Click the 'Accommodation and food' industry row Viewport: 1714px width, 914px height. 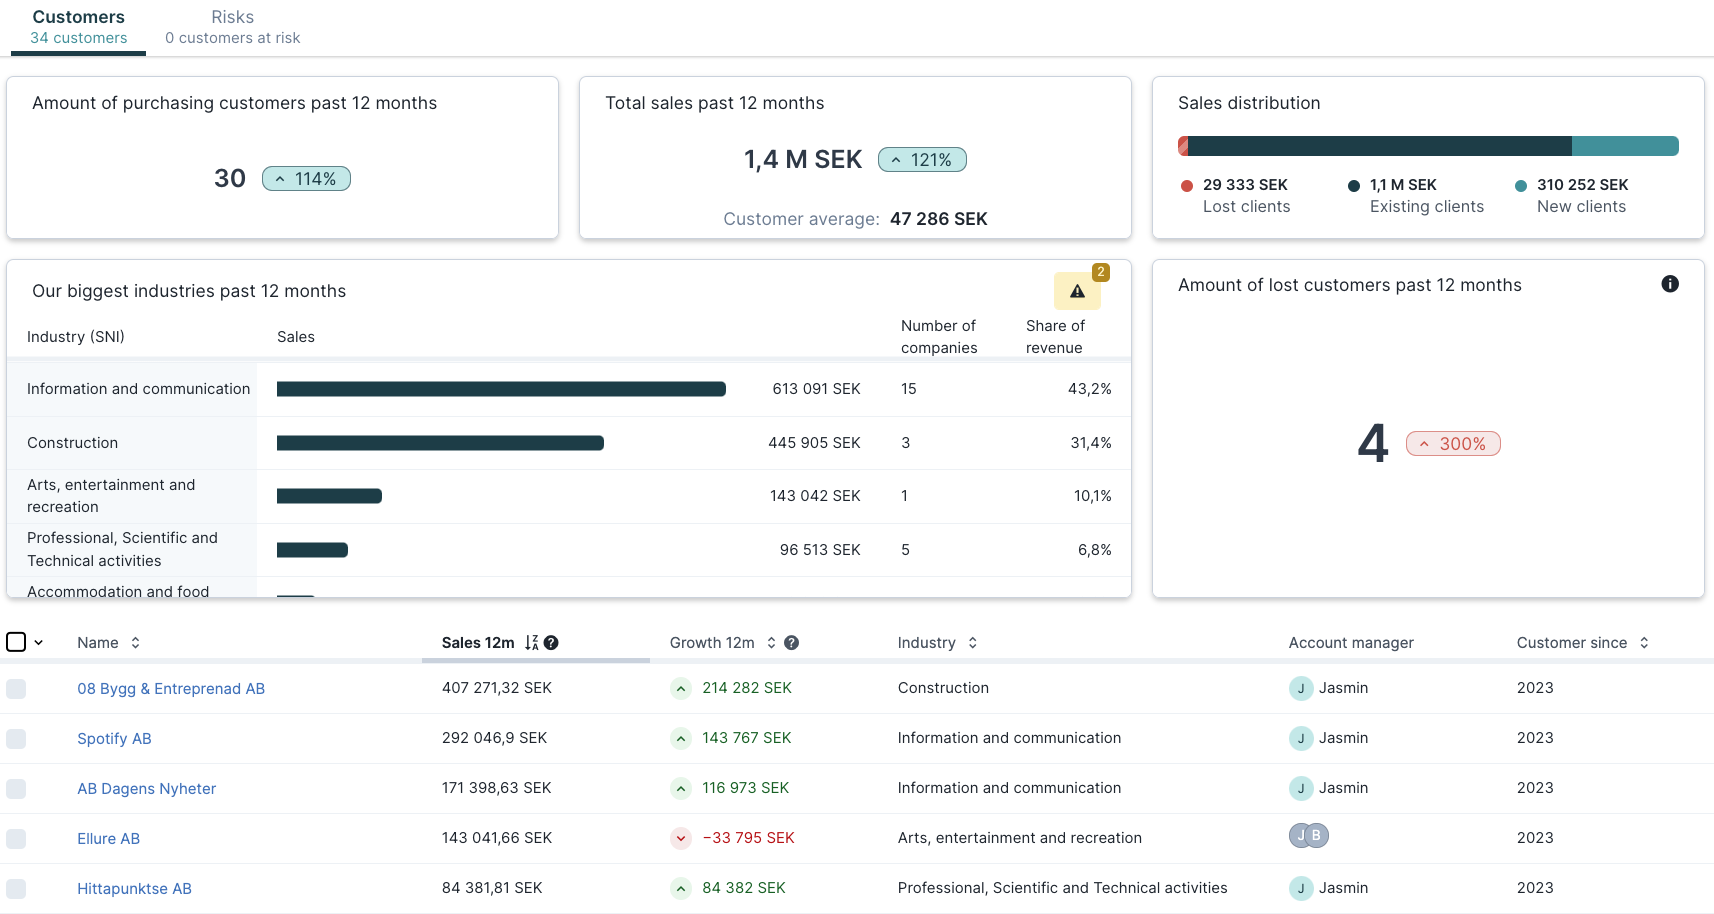569,589
